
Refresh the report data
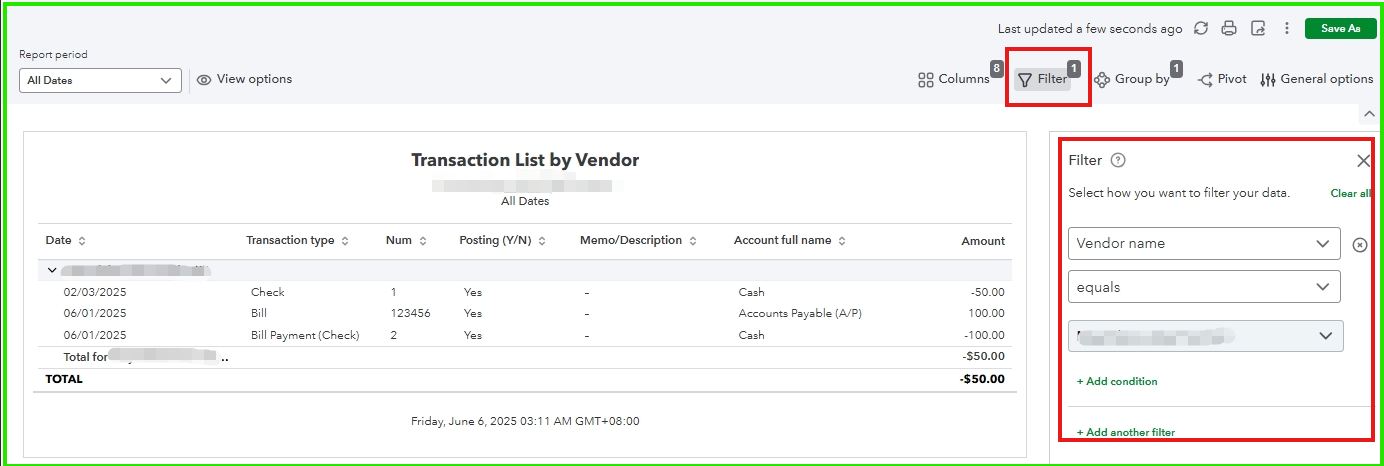1201,29
